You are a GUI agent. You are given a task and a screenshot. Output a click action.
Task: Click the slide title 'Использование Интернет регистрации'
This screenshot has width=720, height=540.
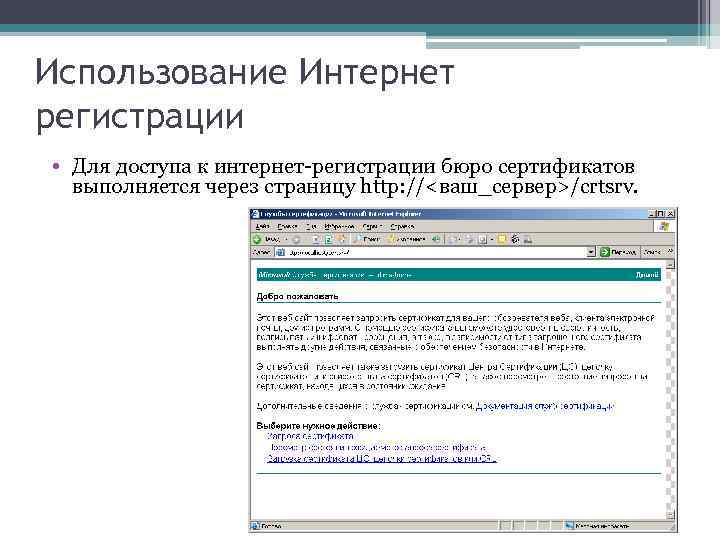(x=245, y=94)
